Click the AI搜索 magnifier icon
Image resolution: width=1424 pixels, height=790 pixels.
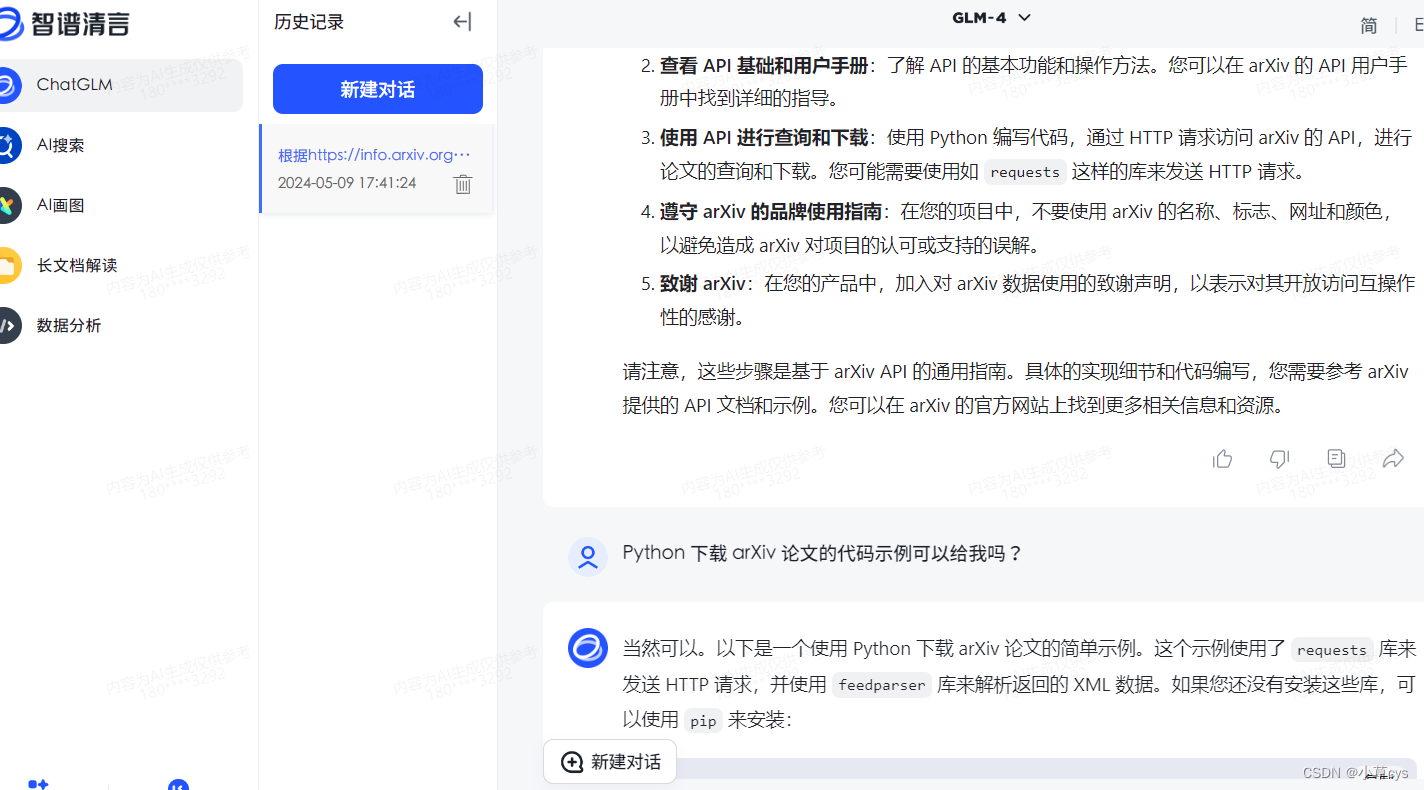8,145
